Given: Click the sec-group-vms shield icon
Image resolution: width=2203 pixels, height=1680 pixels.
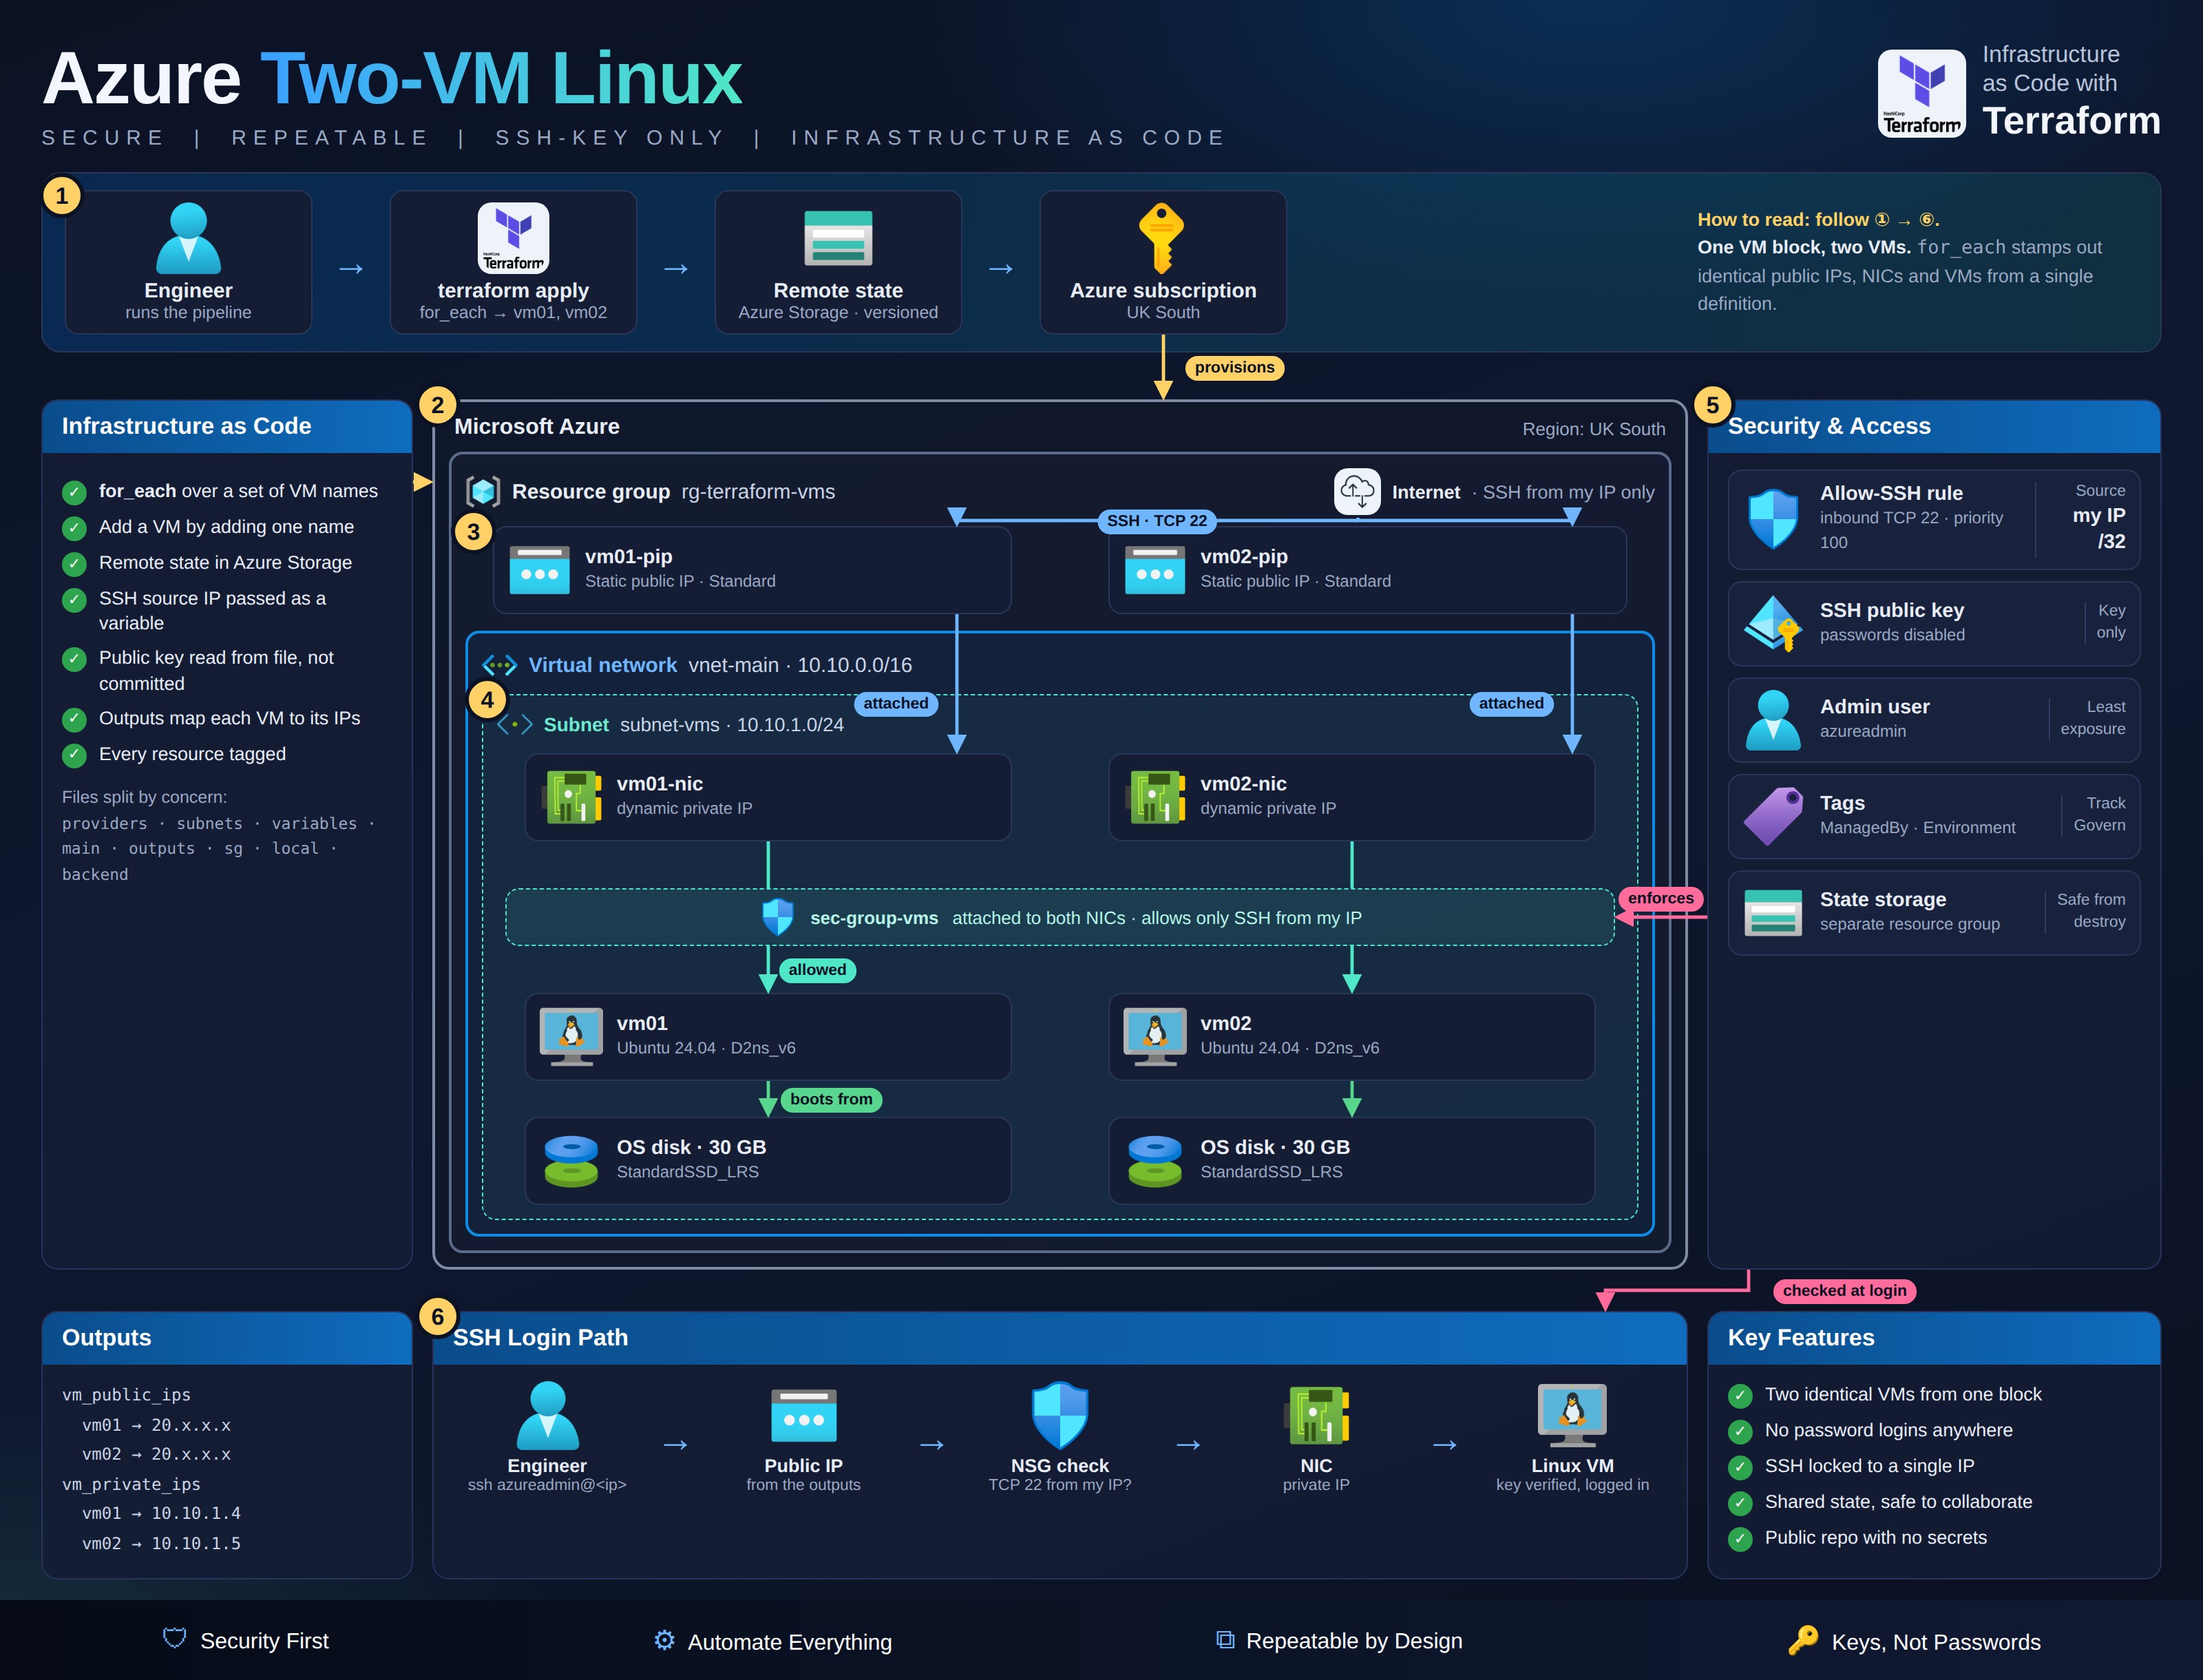Looking at the screenshot, I should click(x=777, y=917).
